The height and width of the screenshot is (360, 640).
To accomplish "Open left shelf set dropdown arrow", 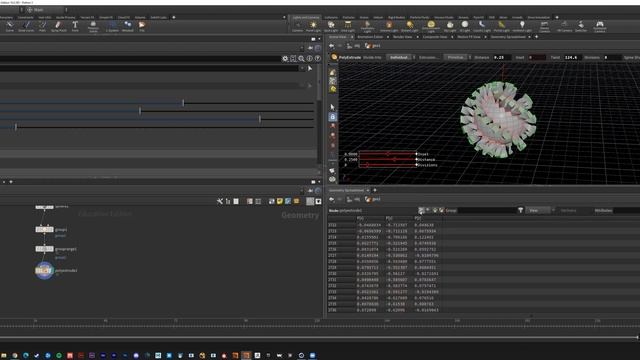I will point(284,17).
